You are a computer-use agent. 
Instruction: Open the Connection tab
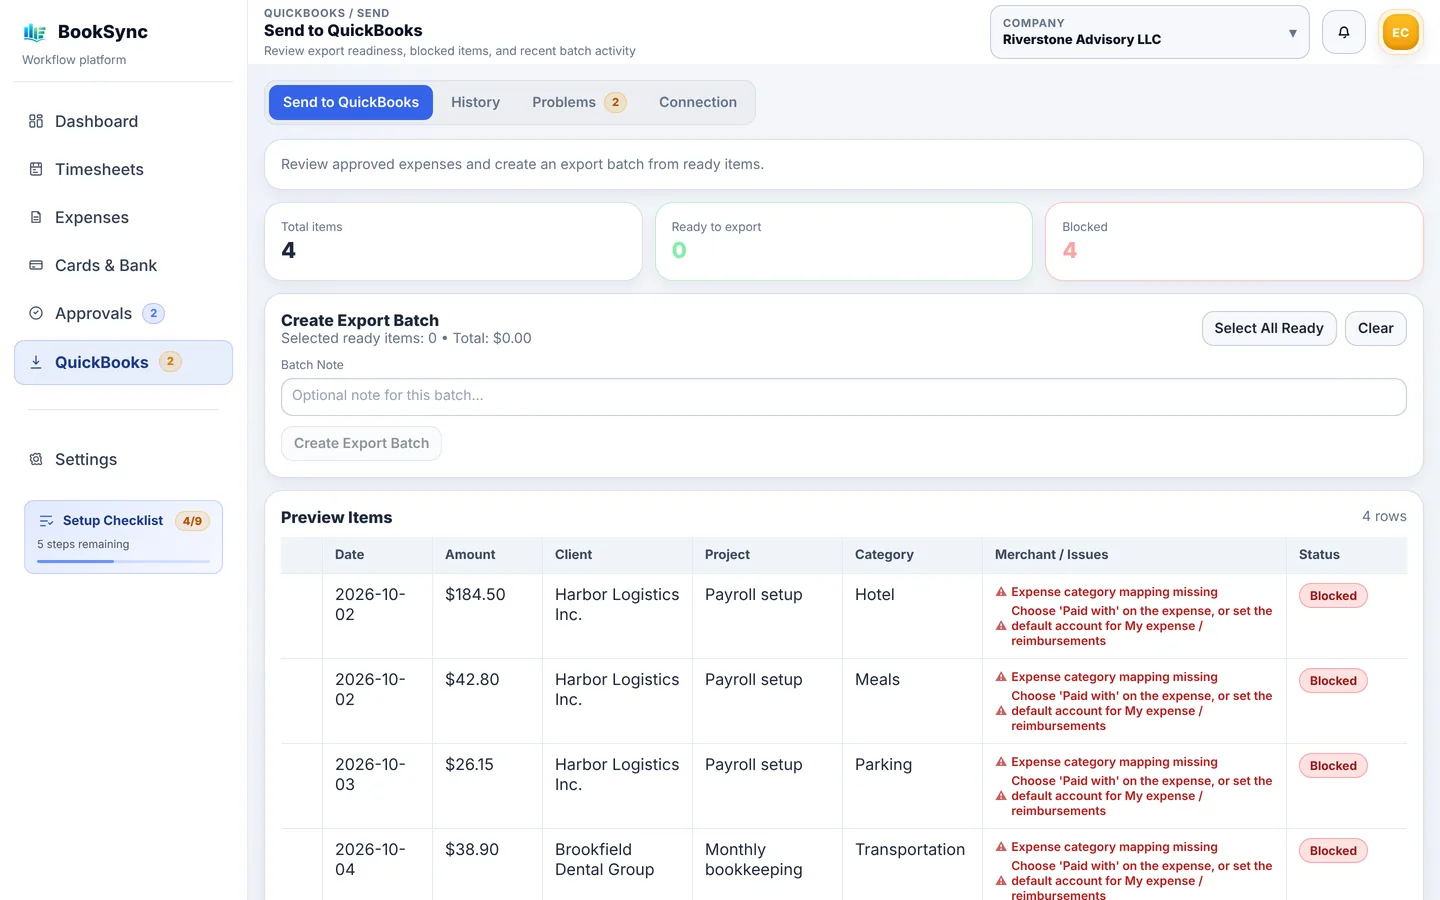click(698, 102)
